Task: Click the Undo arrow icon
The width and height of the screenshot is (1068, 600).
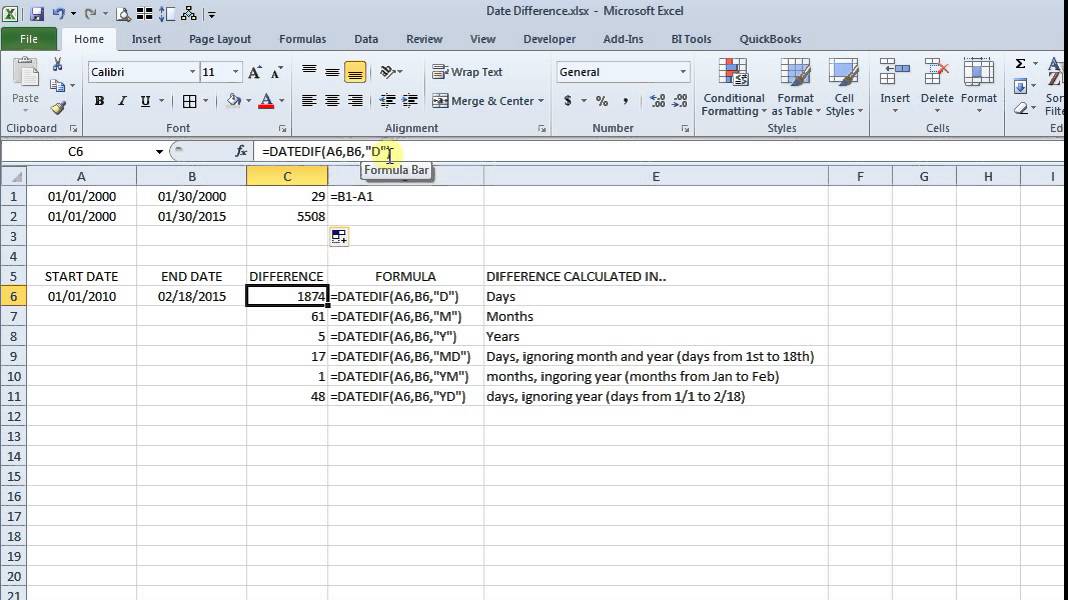Action: click(x=59, y=13)
